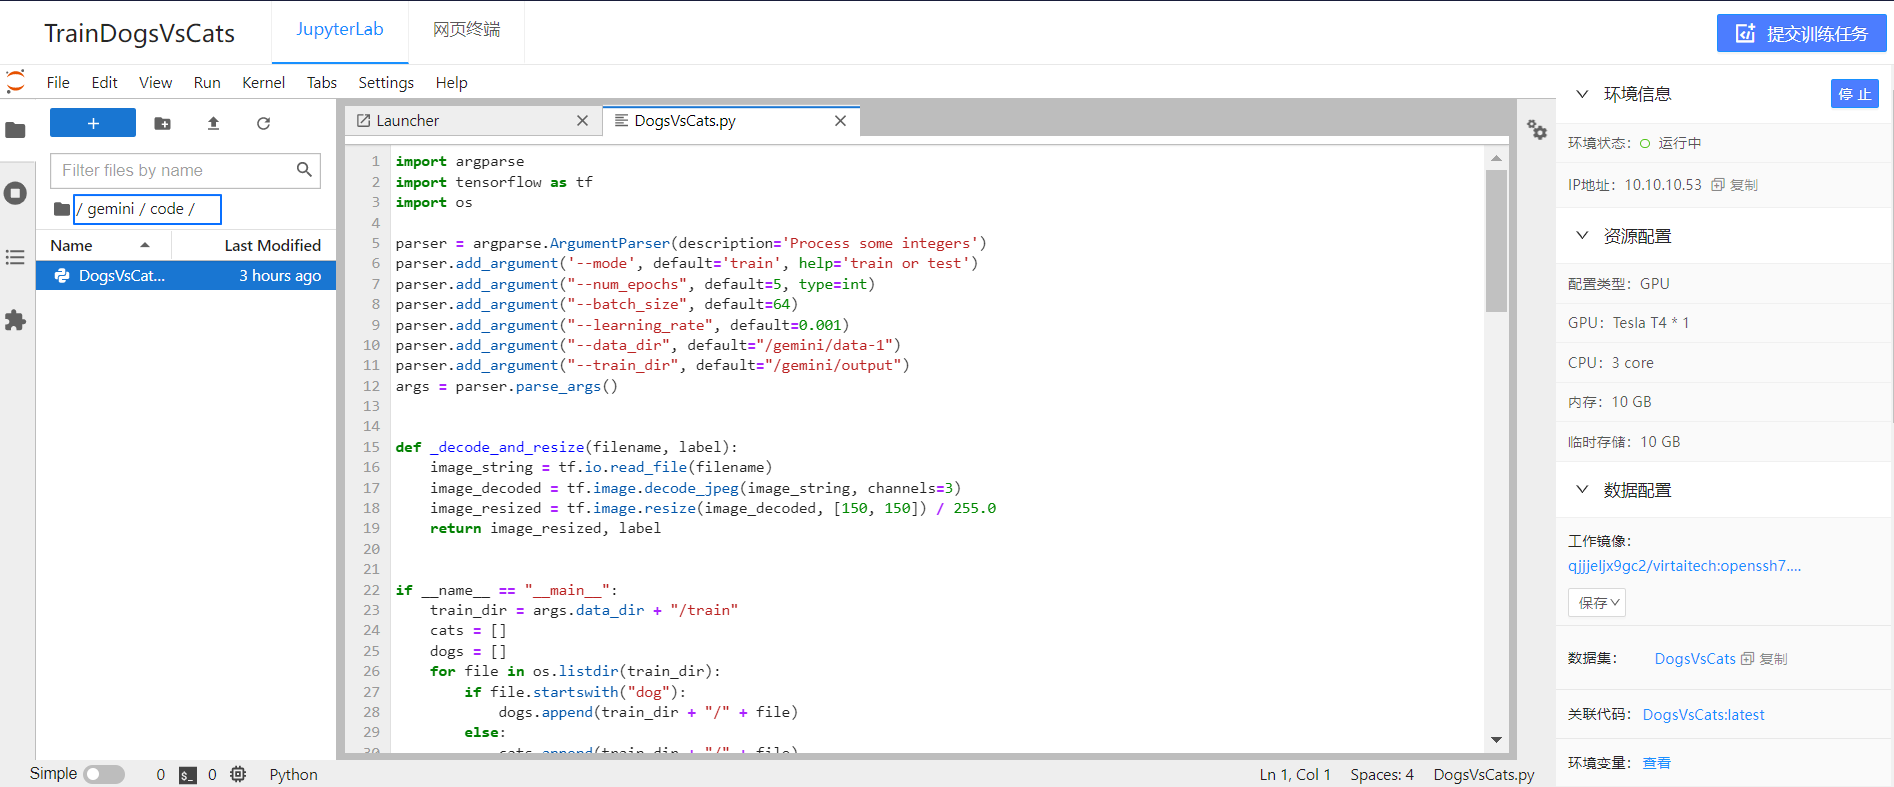Click editor scrollbar up arrow
Screen dimensions: 1894x787
point(1496,158)
